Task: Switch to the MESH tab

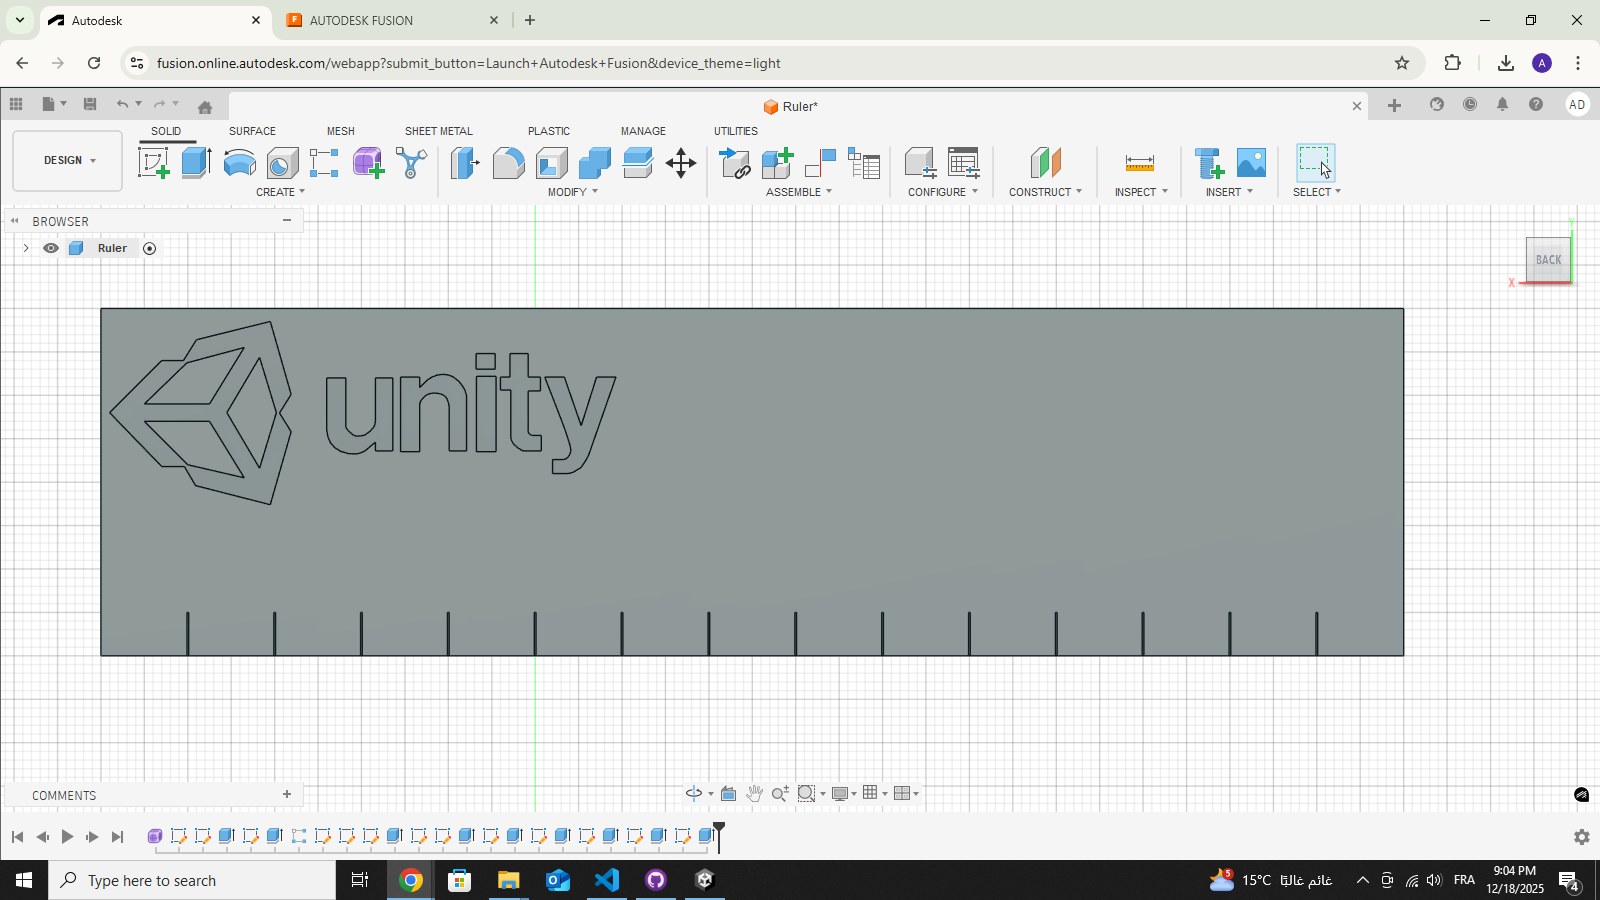Action: pos(341,131)
